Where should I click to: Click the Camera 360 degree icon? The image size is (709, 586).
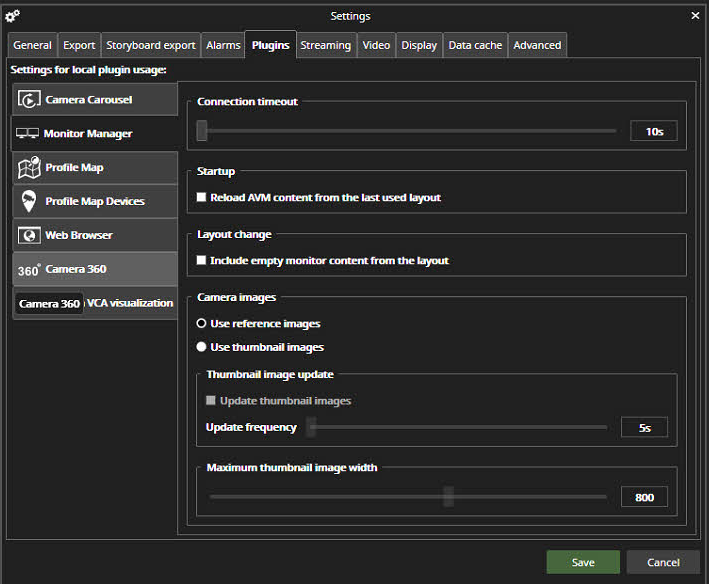[x=29, y=269]
